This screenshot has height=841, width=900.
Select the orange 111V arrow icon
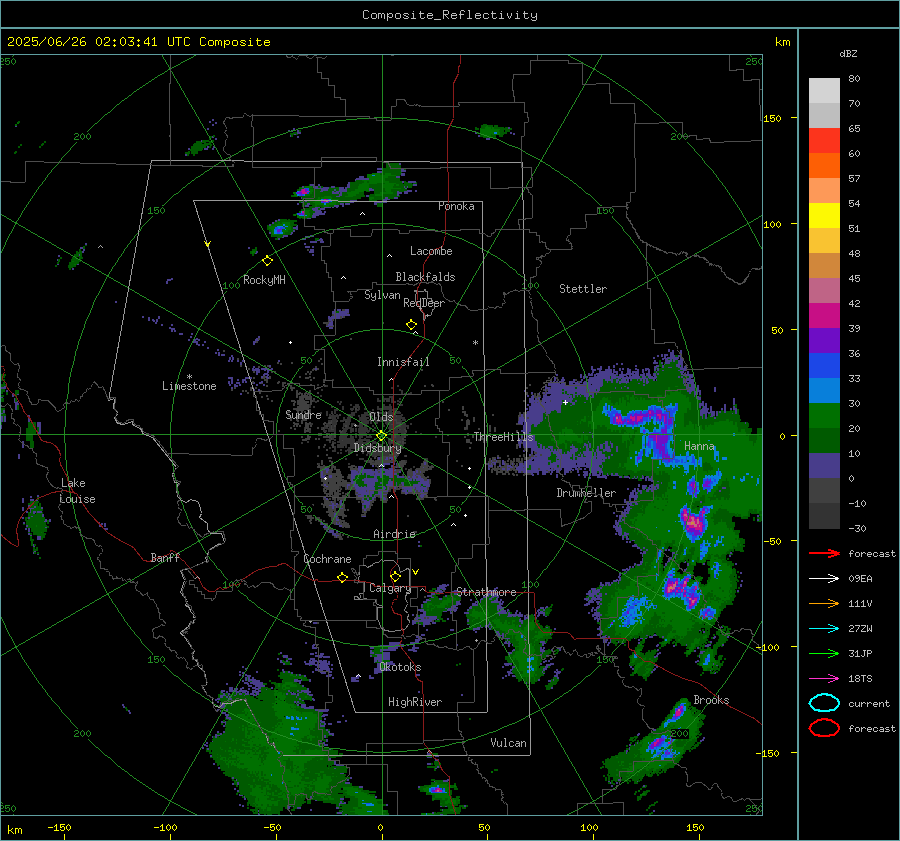tap(824, 603)
